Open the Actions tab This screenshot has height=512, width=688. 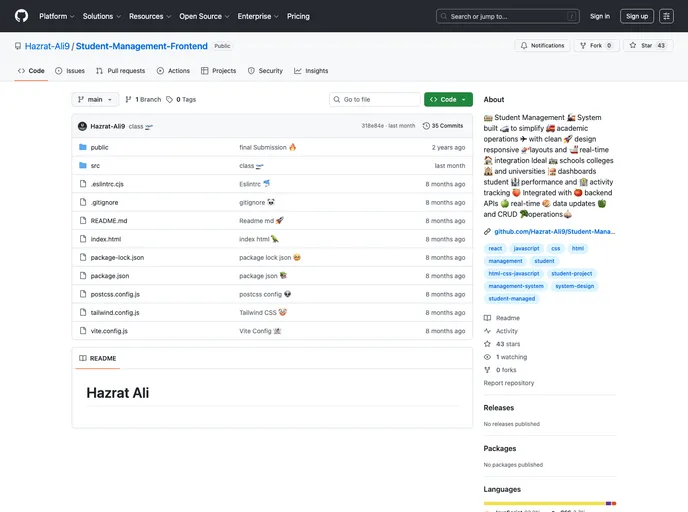[x=173, y=71]
